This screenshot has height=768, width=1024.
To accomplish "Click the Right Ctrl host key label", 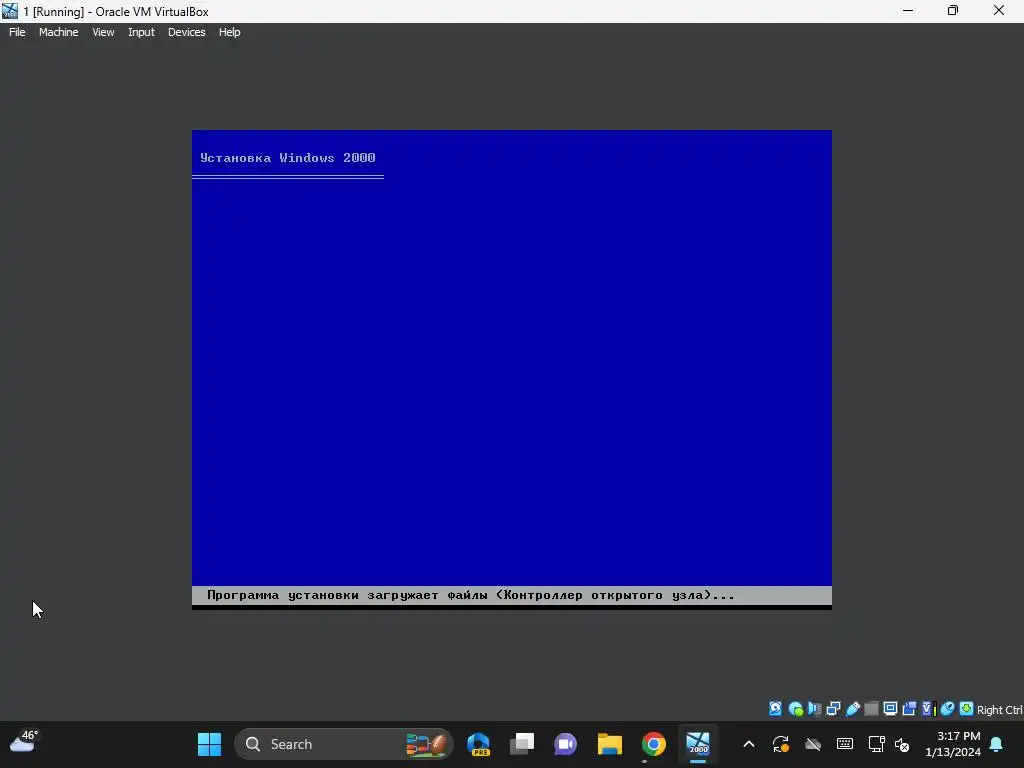I will click(x=999, y=710).
